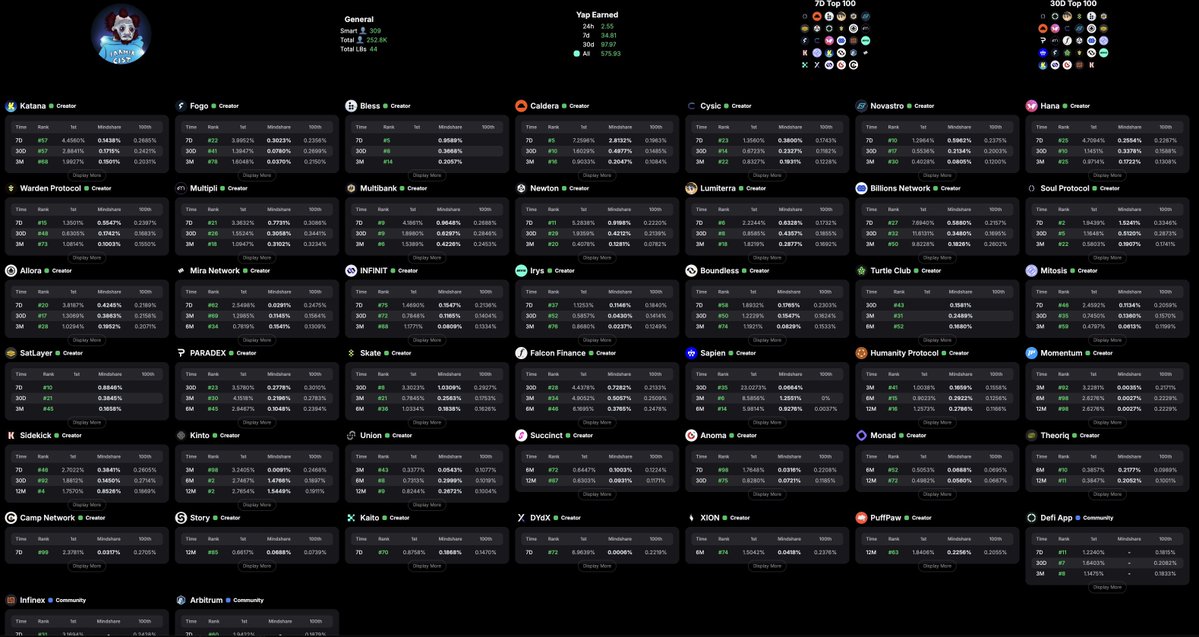Click the 7D Top 100 heading
The image size is (1199, 637).
pos(835,4)
